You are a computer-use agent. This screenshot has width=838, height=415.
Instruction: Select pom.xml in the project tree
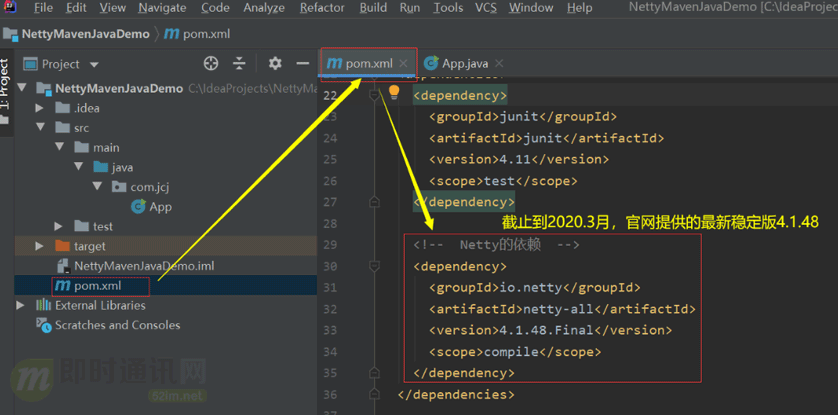coord(98,286)
